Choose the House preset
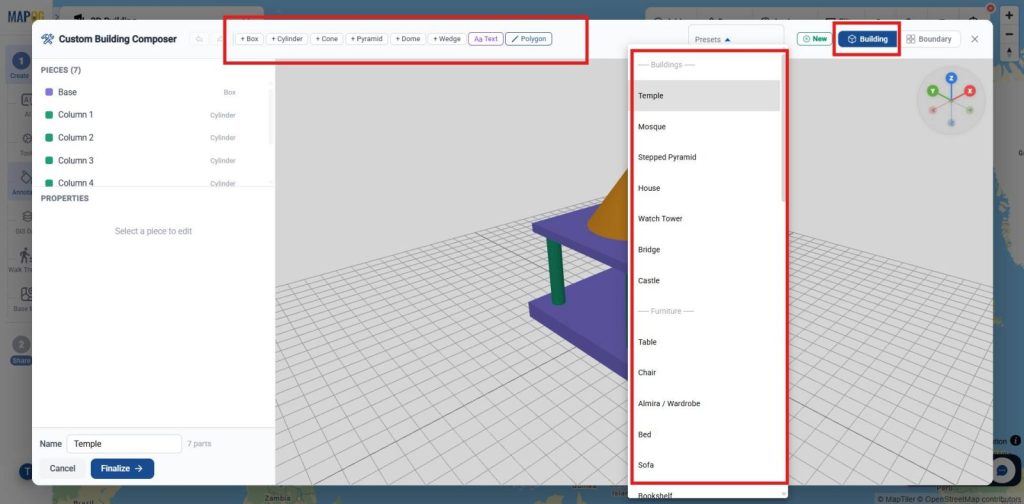The height and width of the screenshot is (504, 1024). (705, 188)
